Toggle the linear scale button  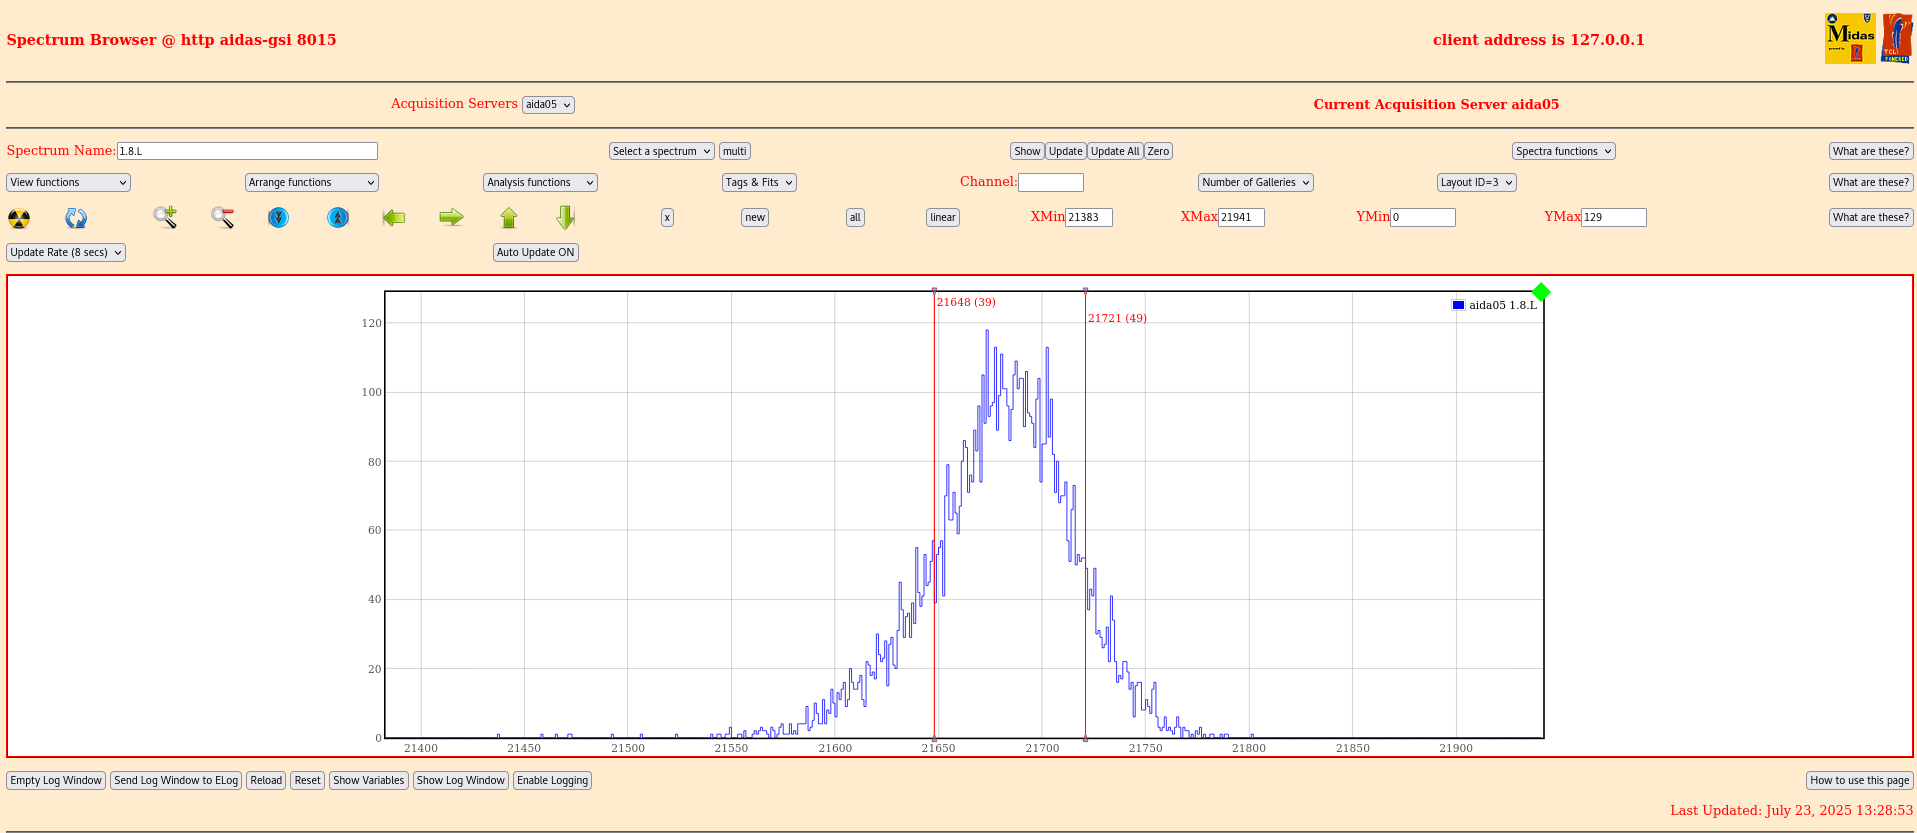click(943, 217)
